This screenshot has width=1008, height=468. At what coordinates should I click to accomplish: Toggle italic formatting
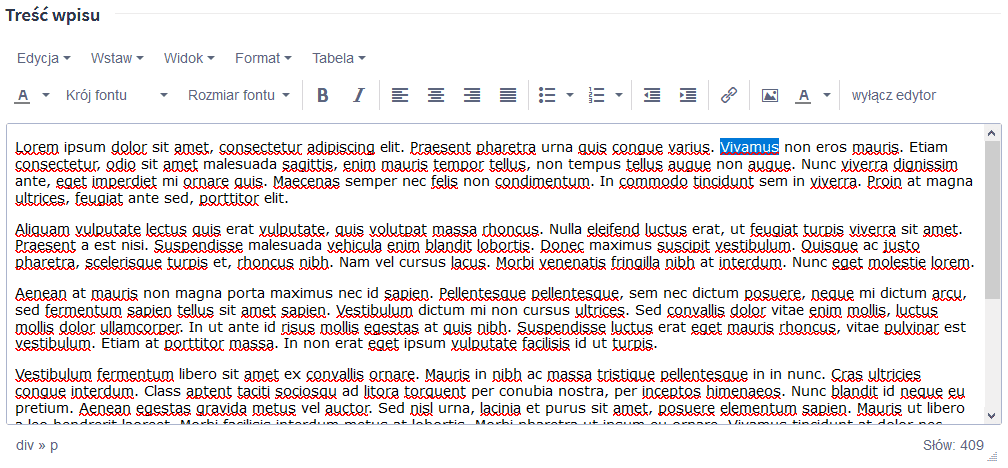(359, 96)
